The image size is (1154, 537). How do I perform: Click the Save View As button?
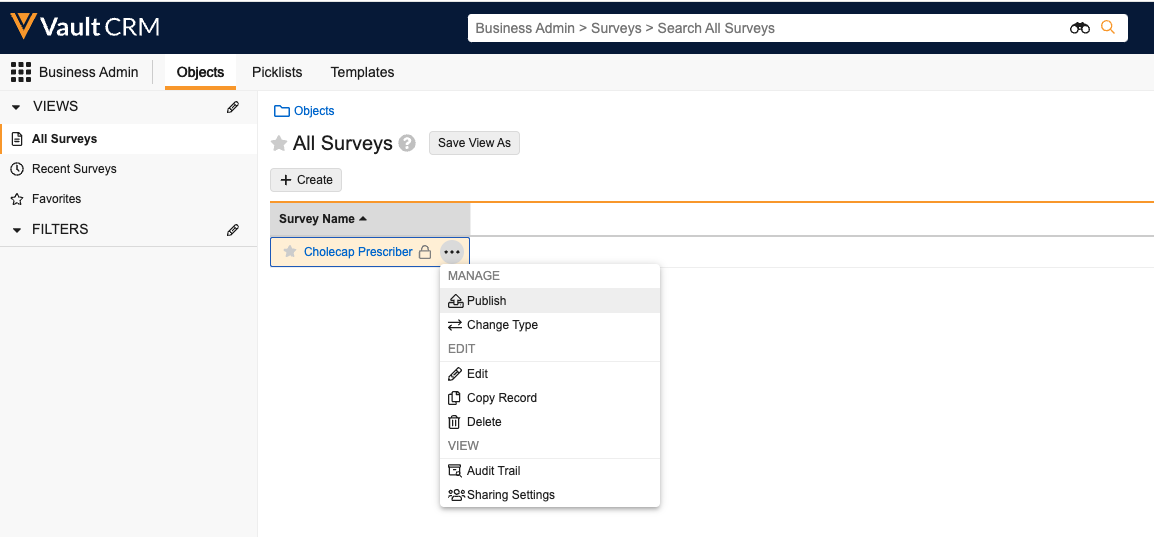[x=474, y=143]
